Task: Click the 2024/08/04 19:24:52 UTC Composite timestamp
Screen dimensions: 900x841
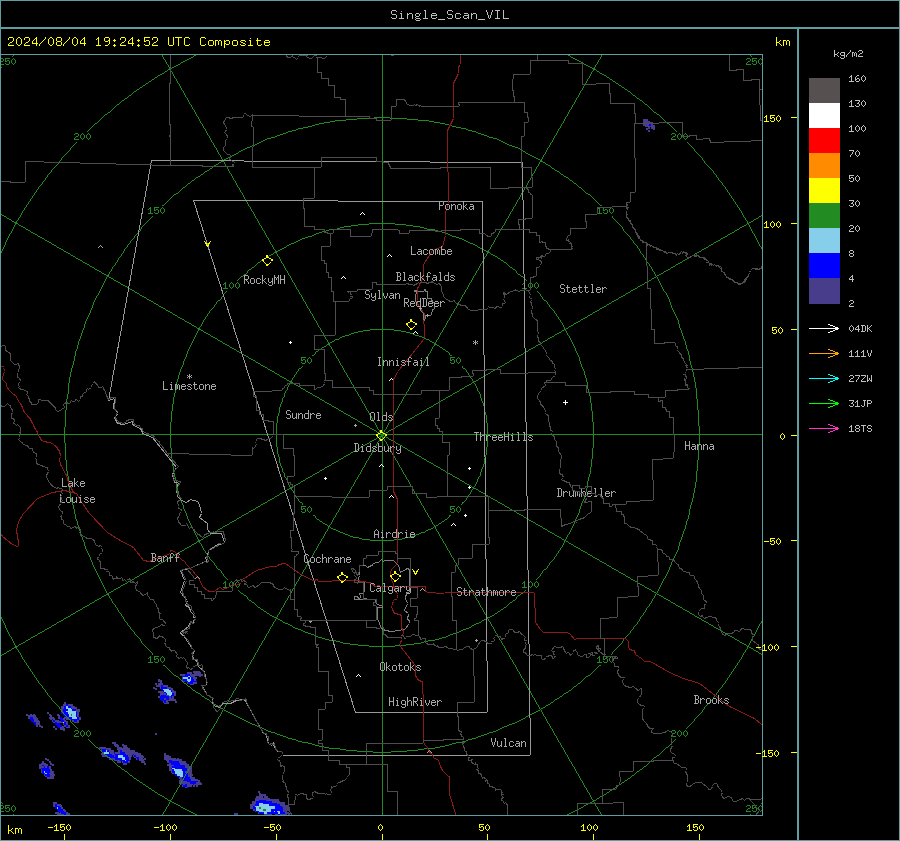Action: (138, 42)
